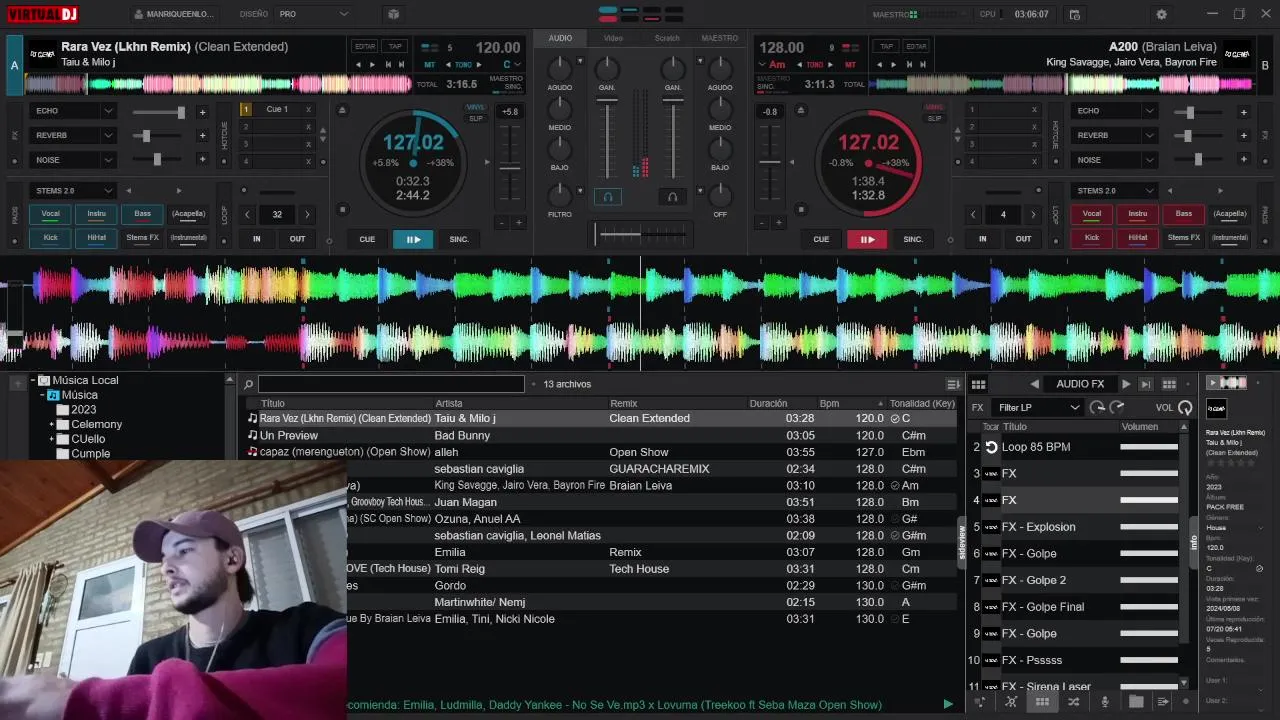The height and width of the screenshot is (720, 1280).
Task: Toggle Vocal stem pad on deck A
Action: pos(50,213)
